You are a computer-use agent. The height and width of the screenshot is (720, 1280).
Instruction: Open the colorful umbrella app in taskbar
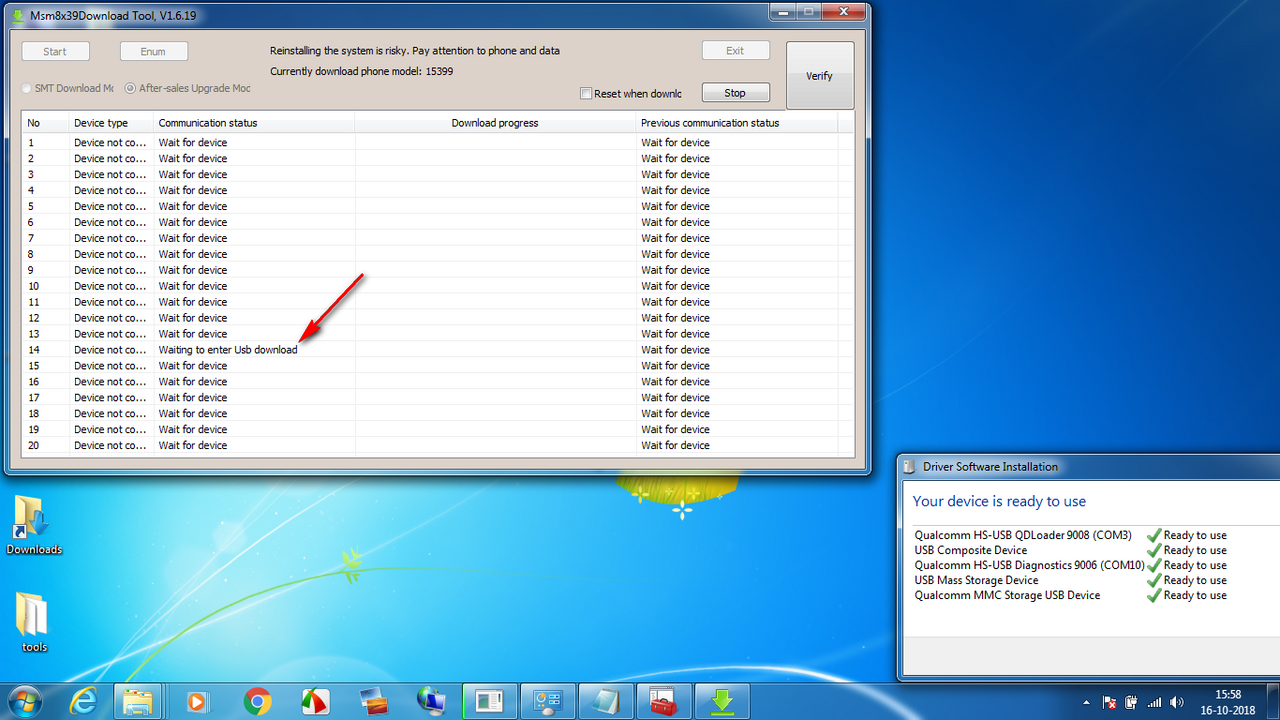tap(314, 702)
